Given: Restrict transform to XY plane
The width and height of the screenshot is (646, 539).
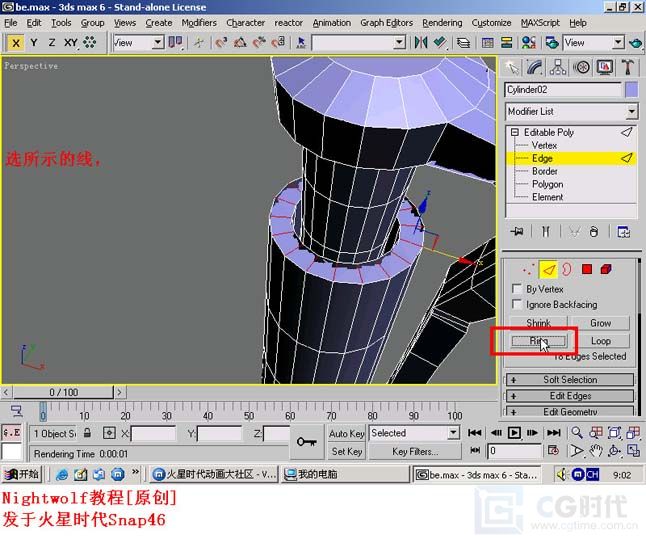Looking at the screenshot, I should (x=71, y=42).
